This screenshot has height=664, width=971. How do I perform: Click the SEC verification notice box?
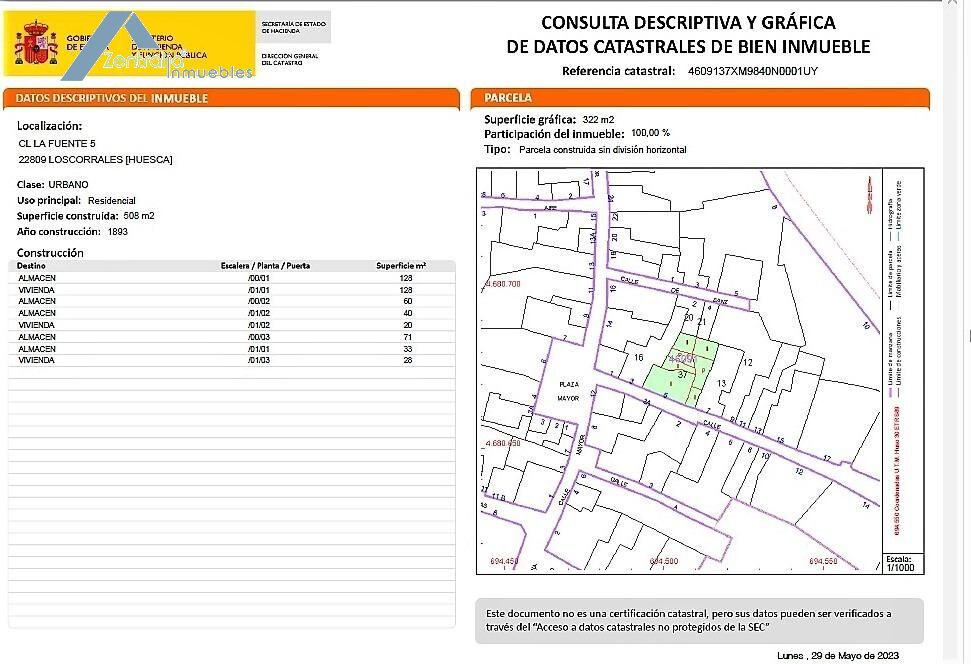pos(699,620)
